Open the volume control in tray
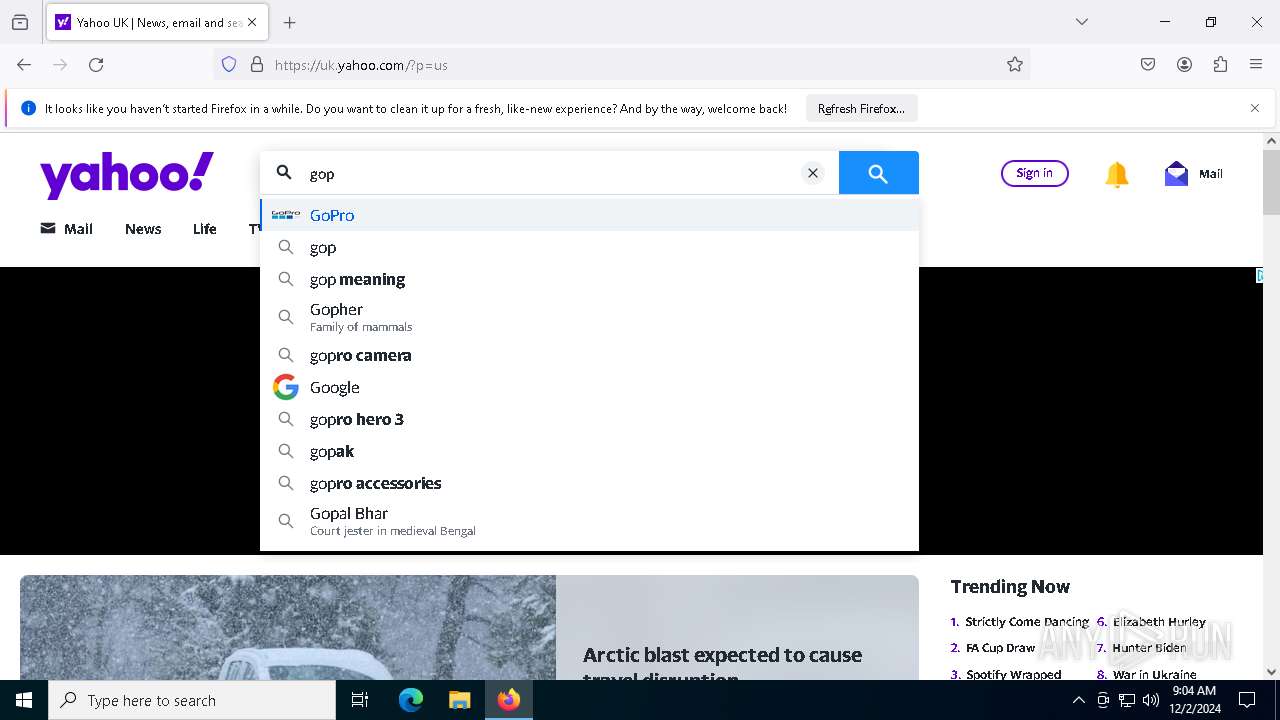Screen dimensions: 1280x720 tap(1151, 700)
